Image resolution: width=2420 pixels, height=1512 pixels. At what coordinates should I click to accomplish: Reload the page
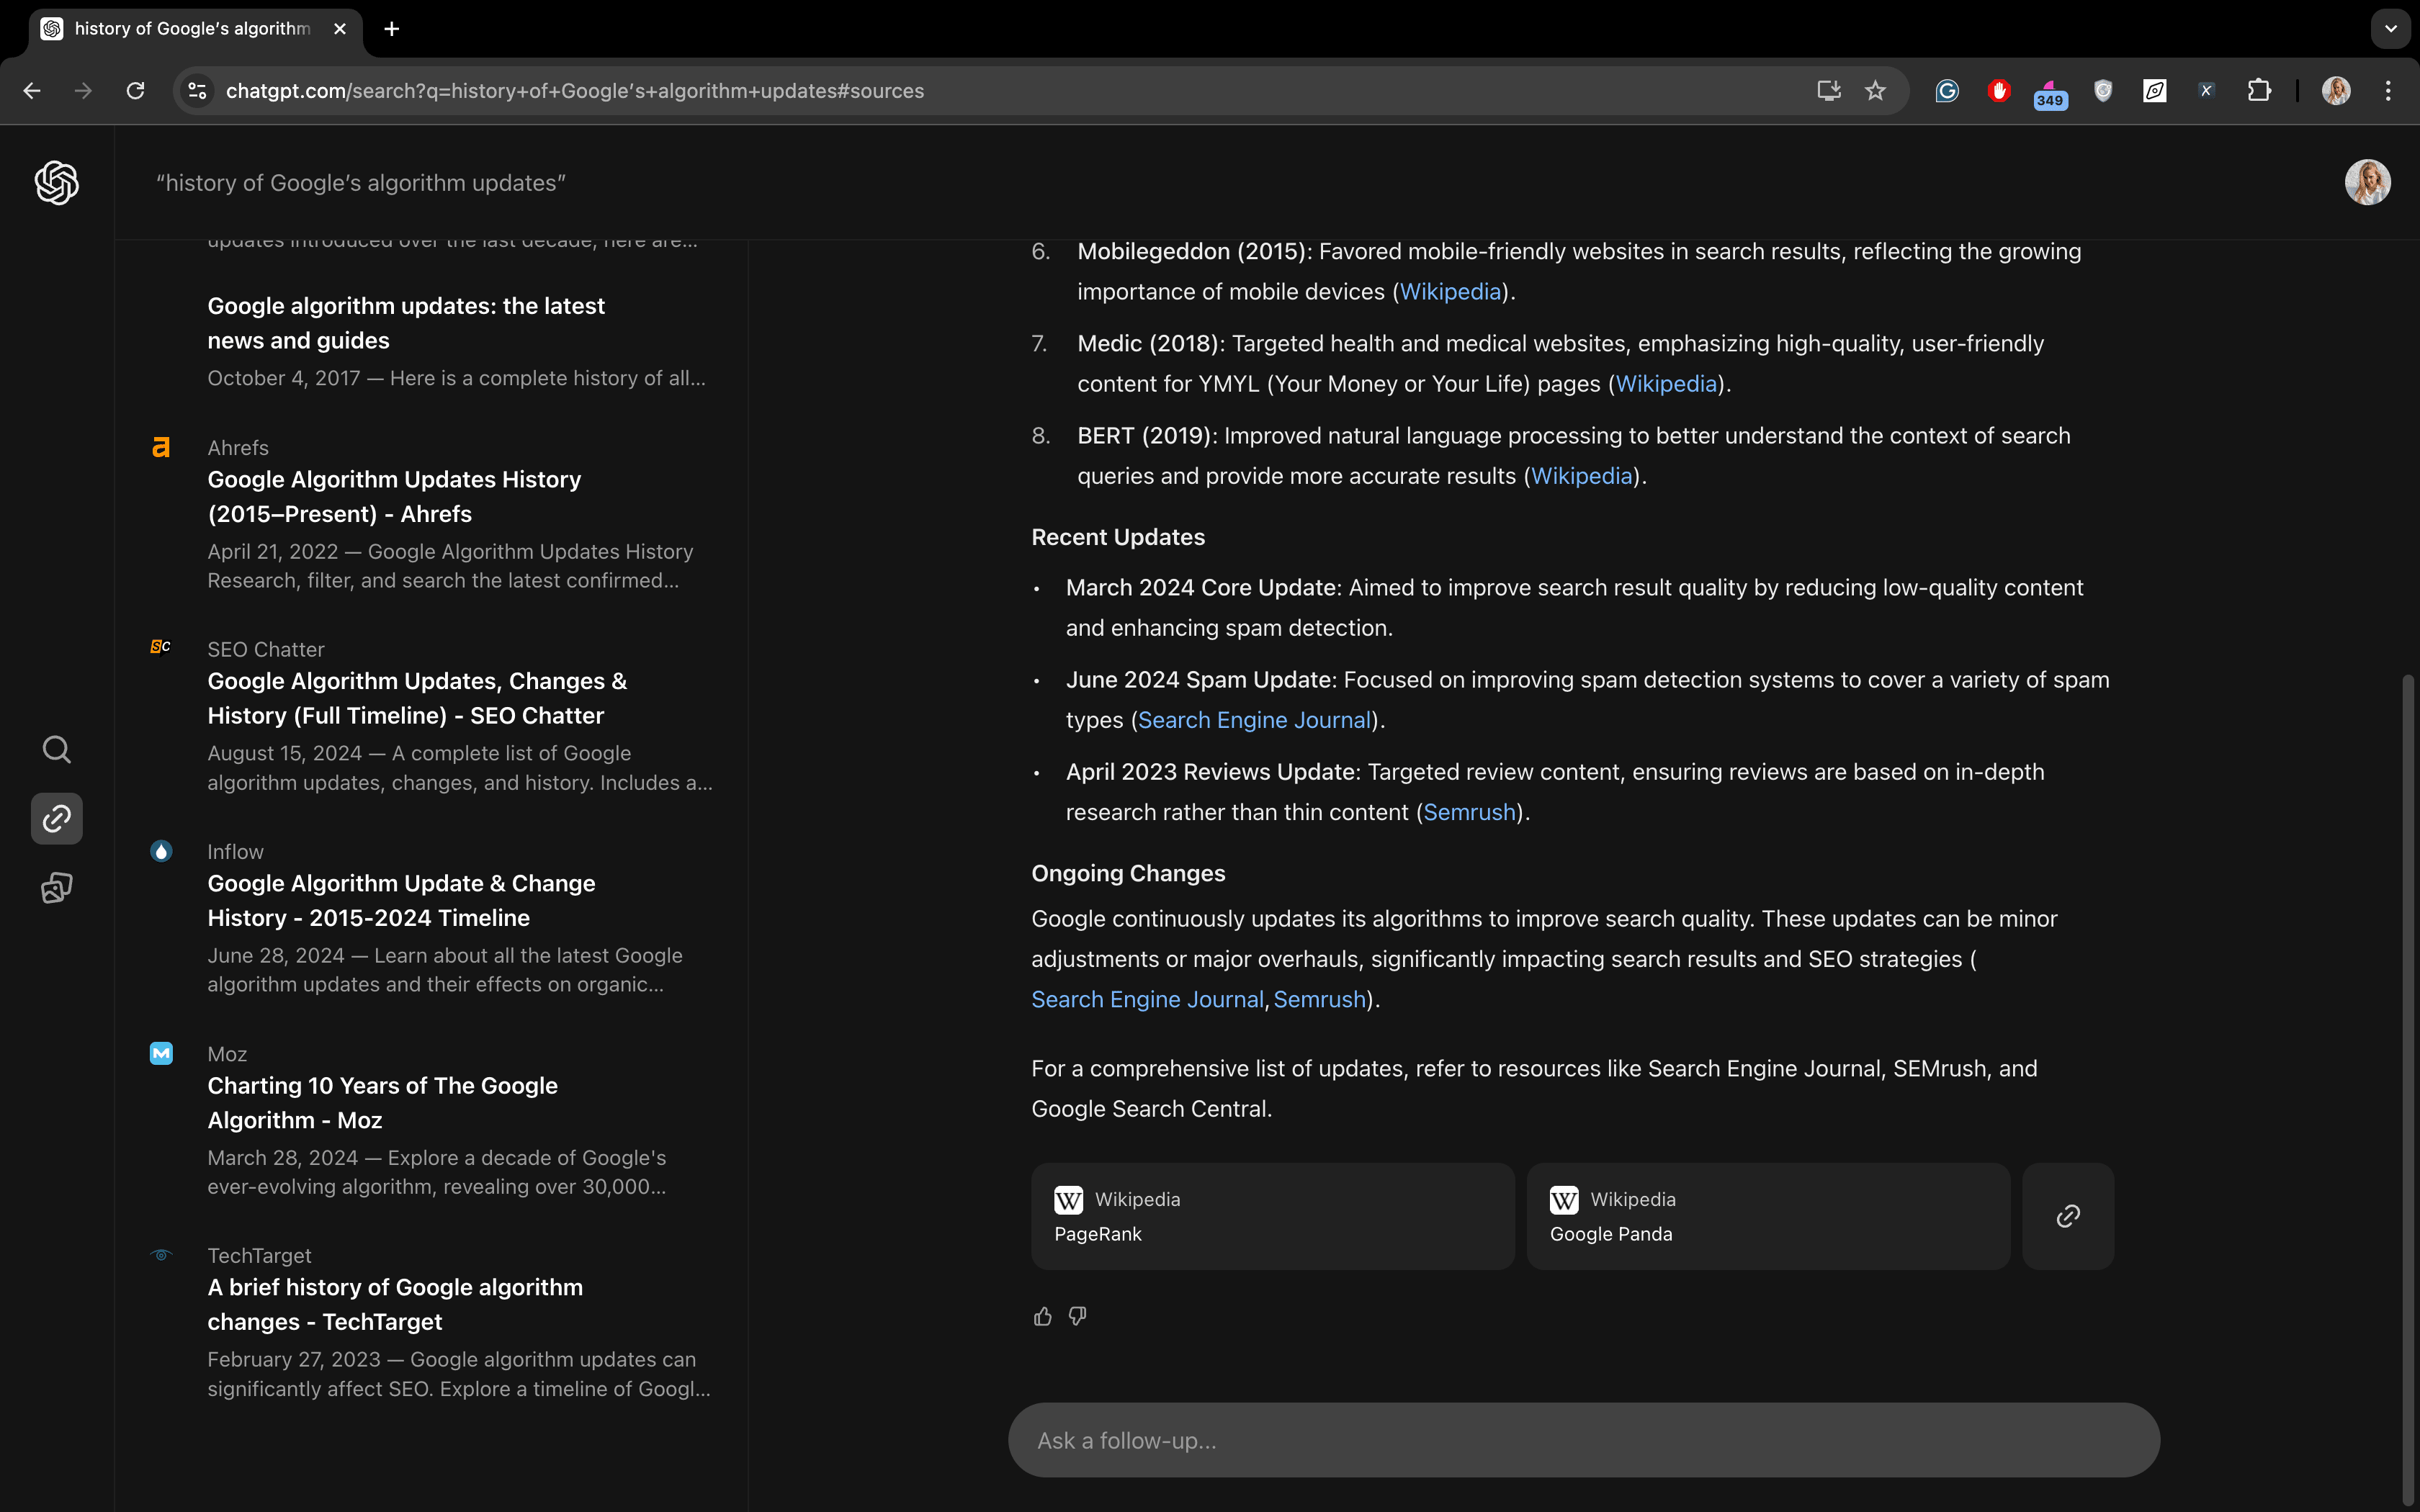pos(135,91)
